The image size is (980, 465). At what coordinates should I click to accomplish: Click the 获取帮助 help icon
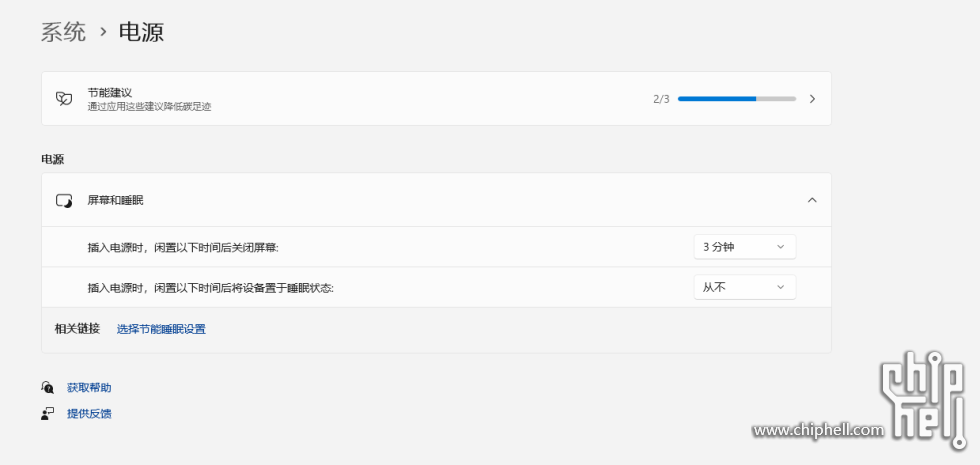coord(48,388)
